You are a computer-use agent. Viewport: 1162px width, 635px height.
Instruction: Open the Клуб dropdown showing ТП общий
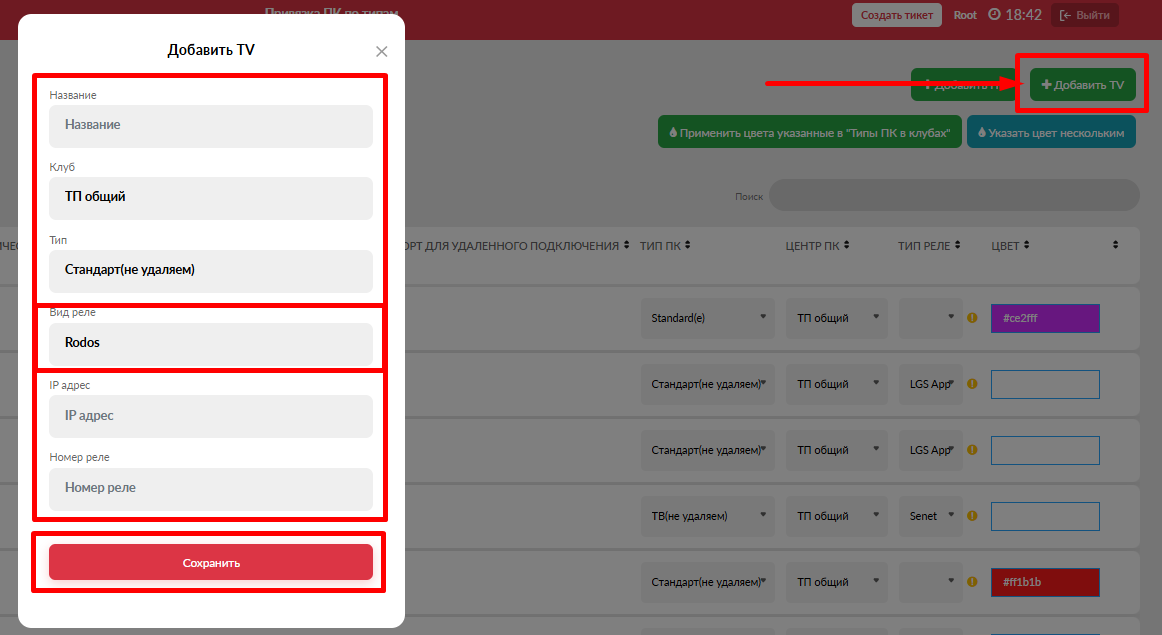[210, 198]
